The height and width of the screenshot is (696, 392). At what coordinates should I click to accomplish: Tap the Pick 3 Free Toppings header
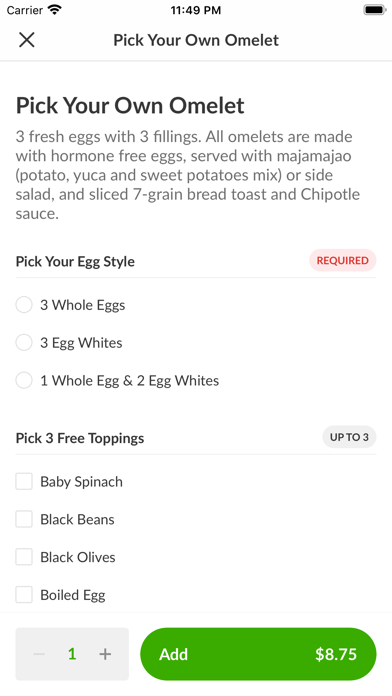pos(80,438)
